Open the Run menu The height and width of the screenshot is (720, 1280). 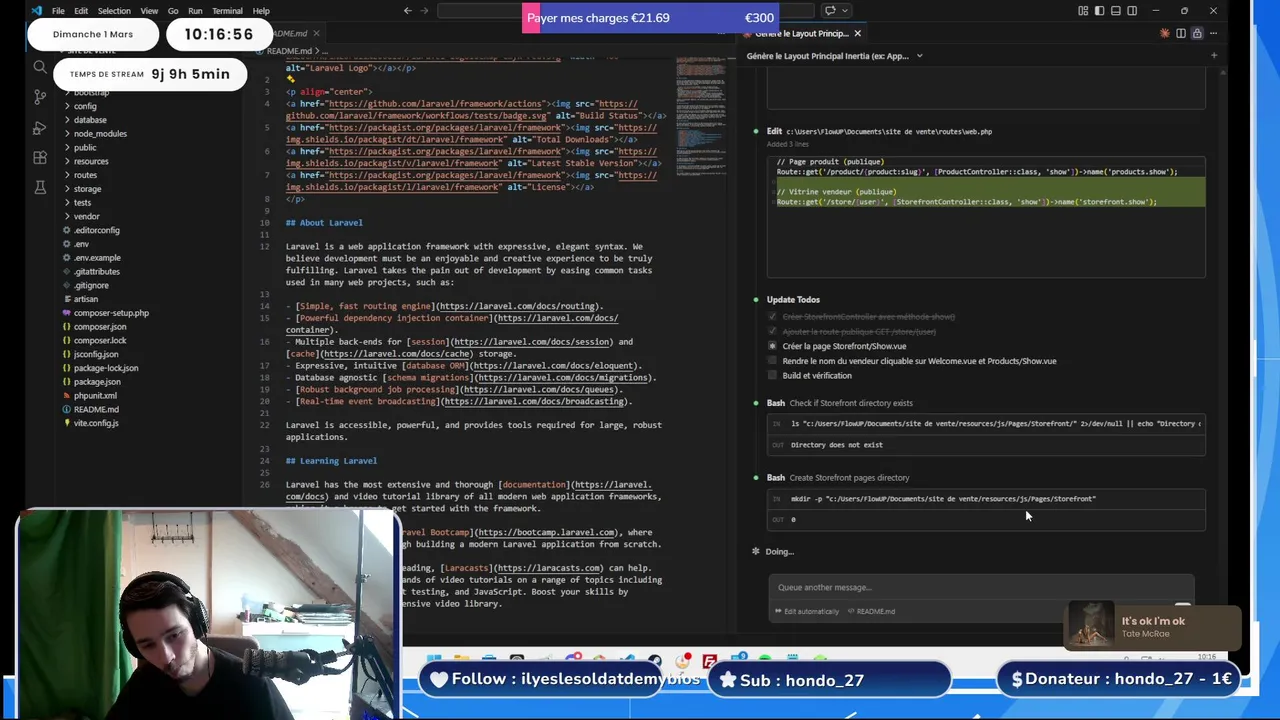click(195, 11)
